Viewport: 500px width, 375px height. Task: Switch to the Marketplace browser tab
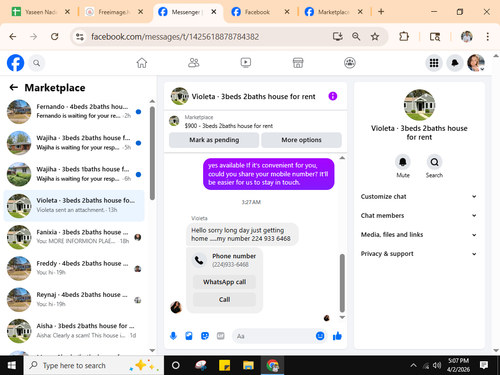click(x=333, y=12)
